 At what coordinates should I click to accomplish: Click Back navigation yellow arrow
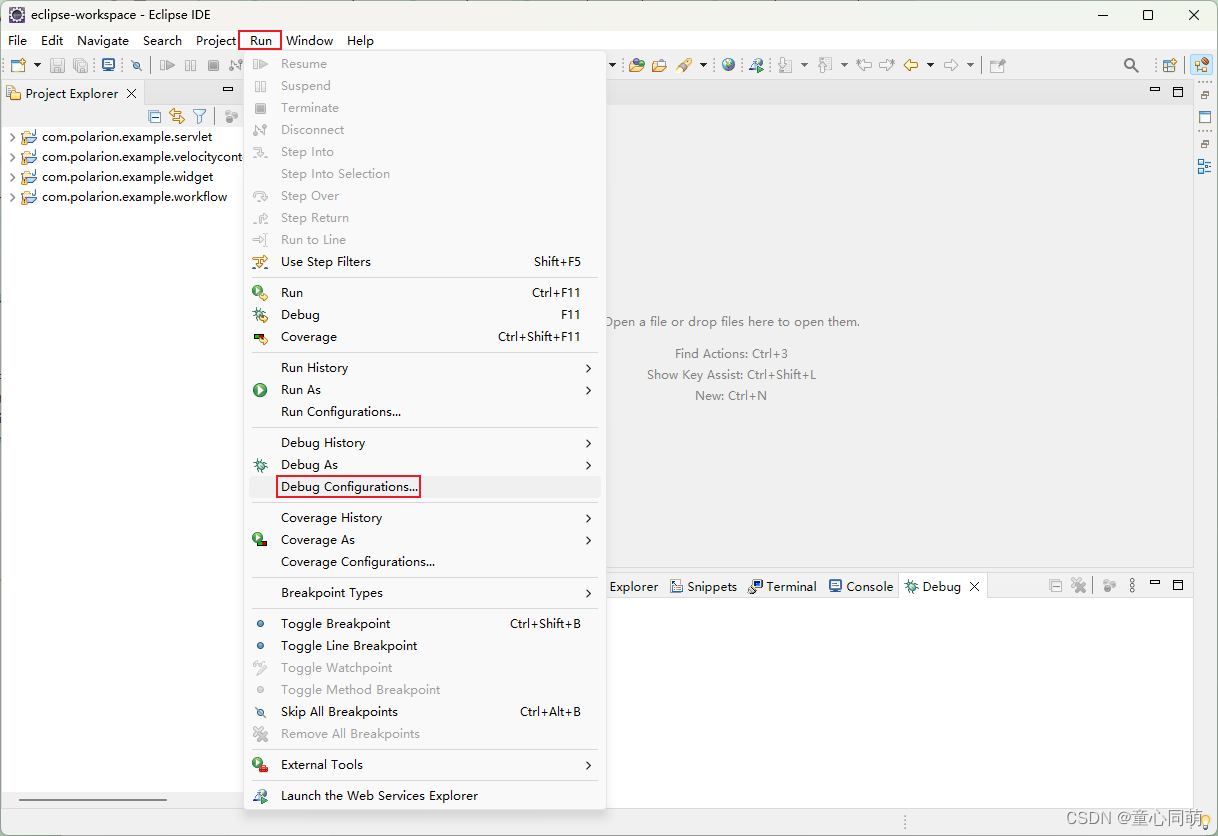click(x=910, y=65)
